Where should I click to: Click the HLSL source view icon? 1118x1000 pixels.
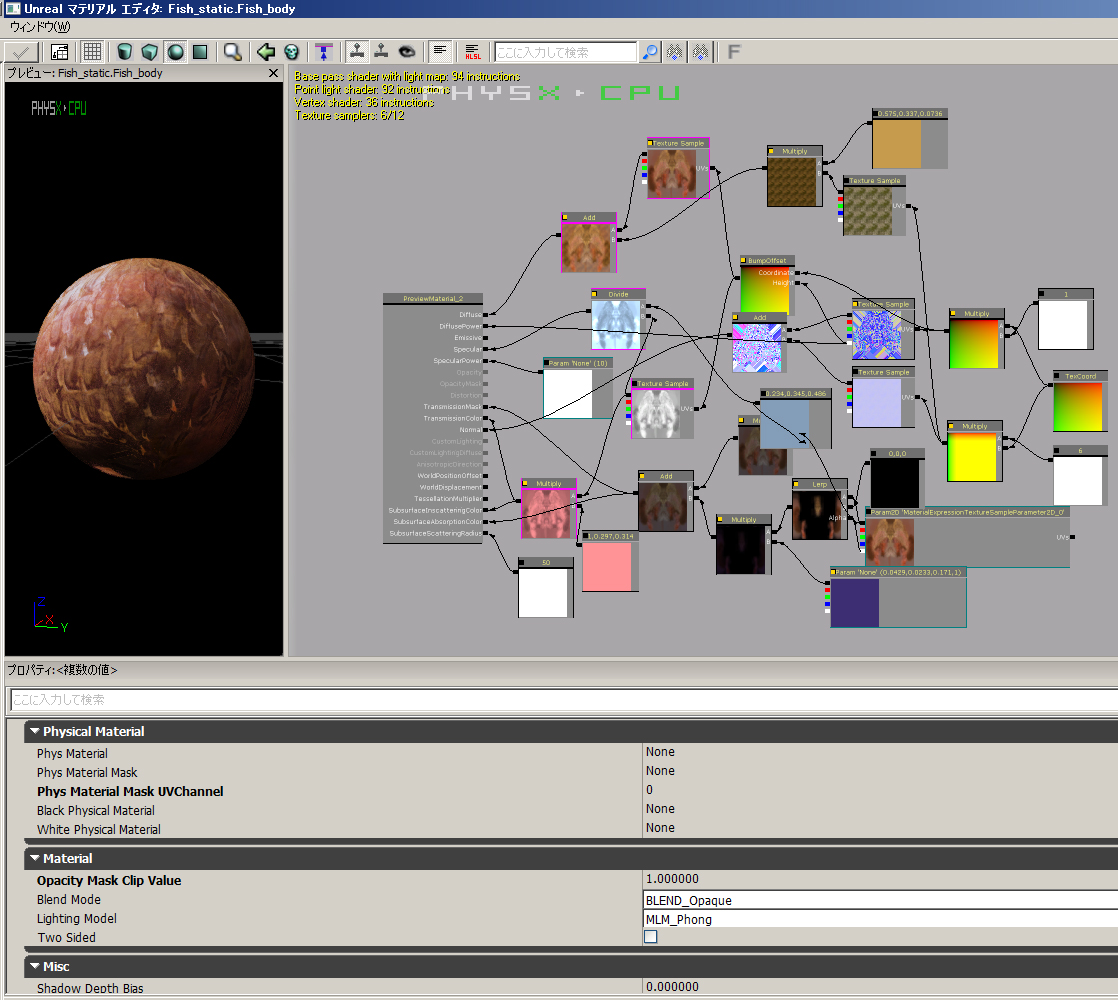(473, 52)
